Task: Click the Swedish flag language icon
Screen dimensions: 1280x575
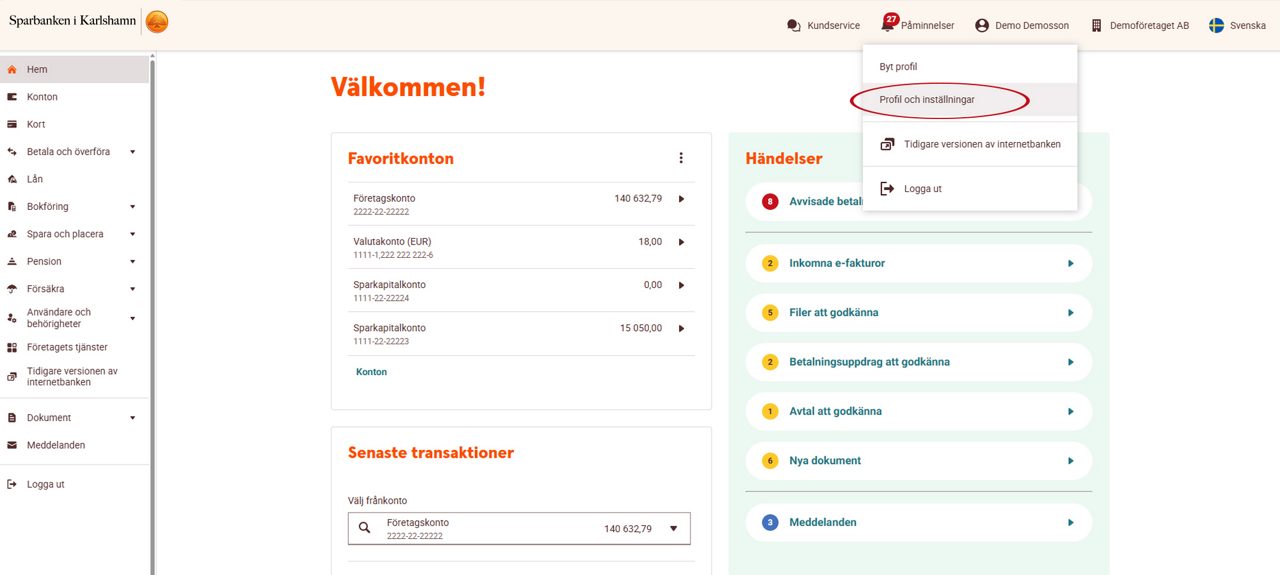Action: pyautogui.click(x=1216, y=26)
